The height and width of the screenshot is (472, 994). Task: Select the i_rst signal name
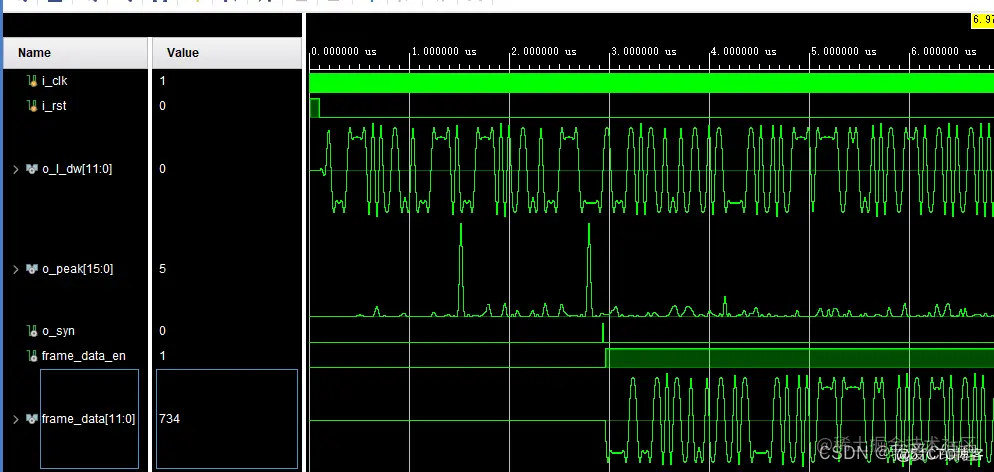pos(55,106)
